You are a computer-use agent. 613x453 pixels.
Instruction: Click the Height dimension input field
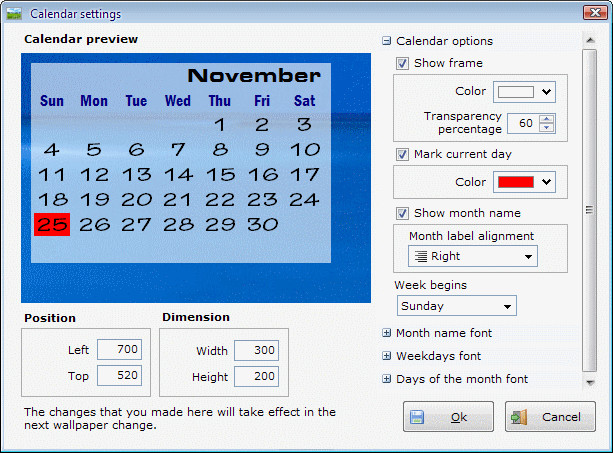click(x=256, y=376)
